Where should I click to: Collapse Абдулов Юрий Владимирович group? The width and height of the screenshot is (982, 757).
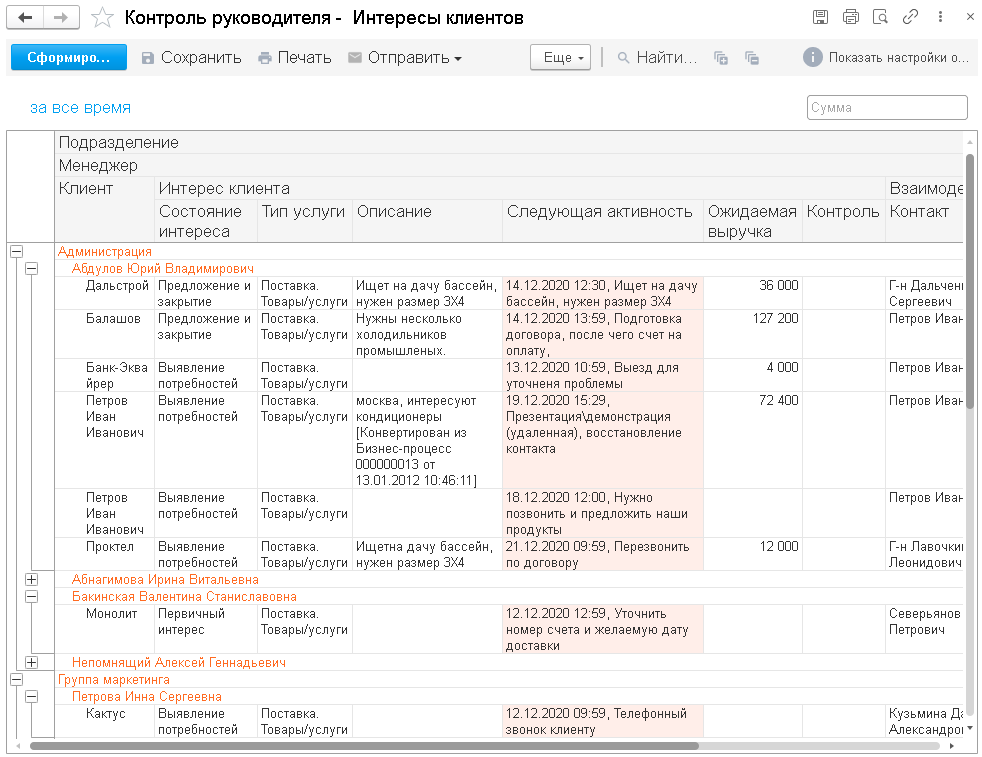31,269
